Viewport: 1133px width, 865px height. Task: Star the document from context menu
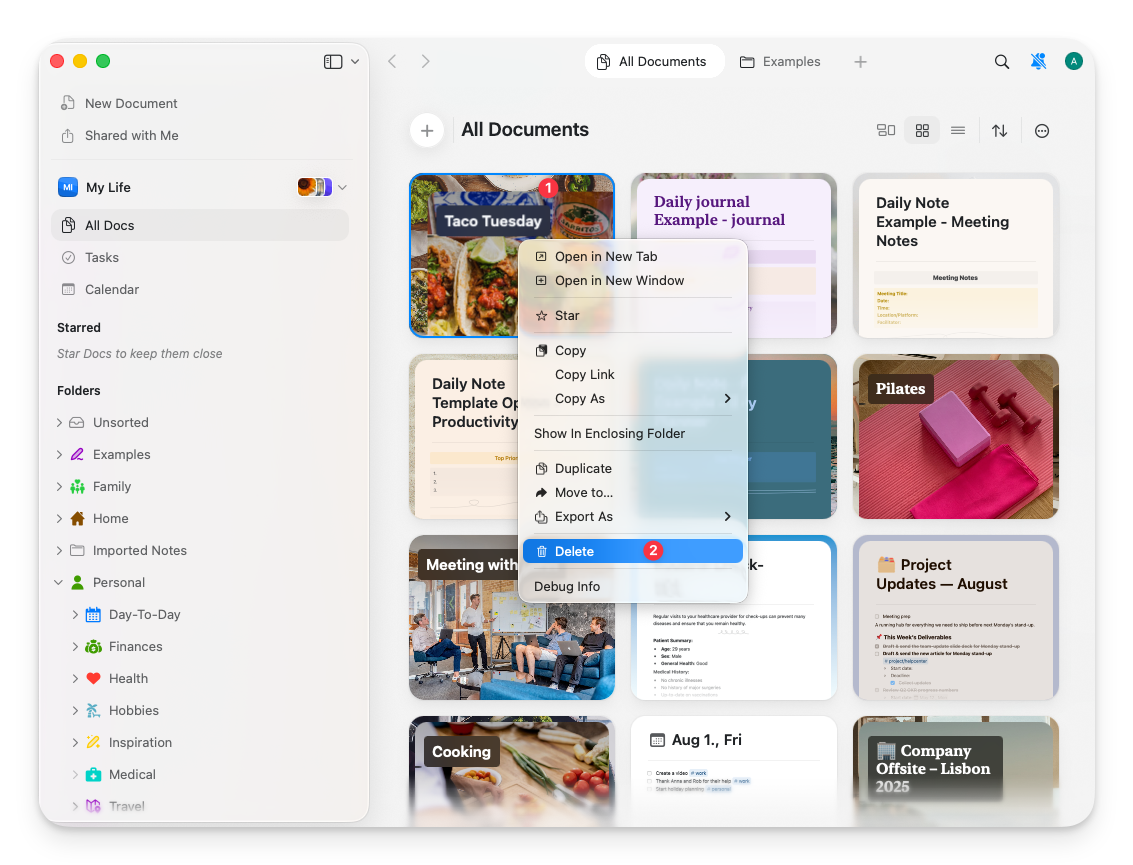pyautogui.click(x=633, y=316)
